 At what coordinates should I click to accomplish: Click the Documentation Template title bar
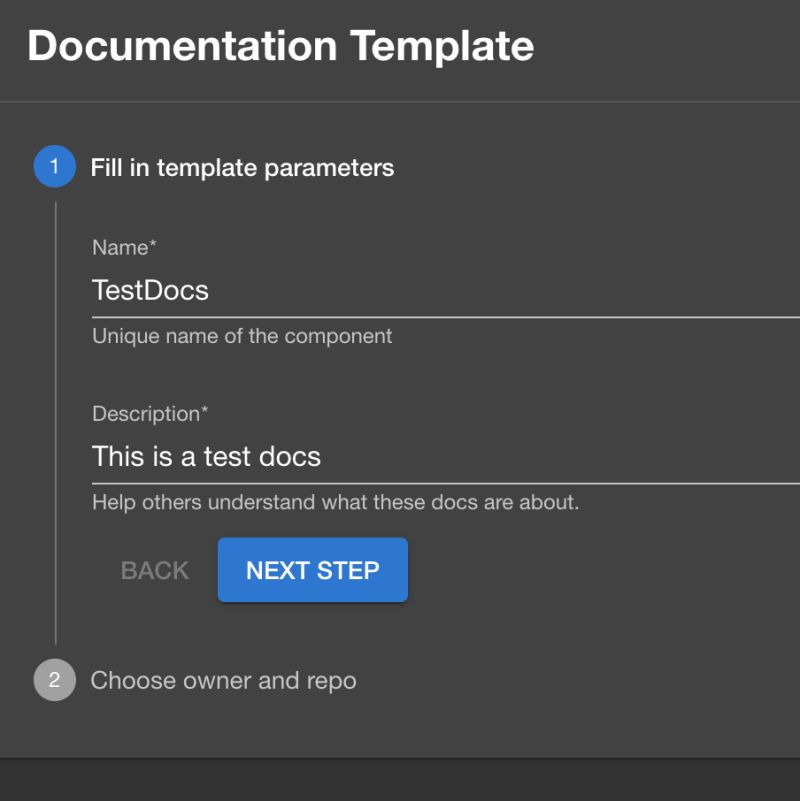(x=282, y=45)
